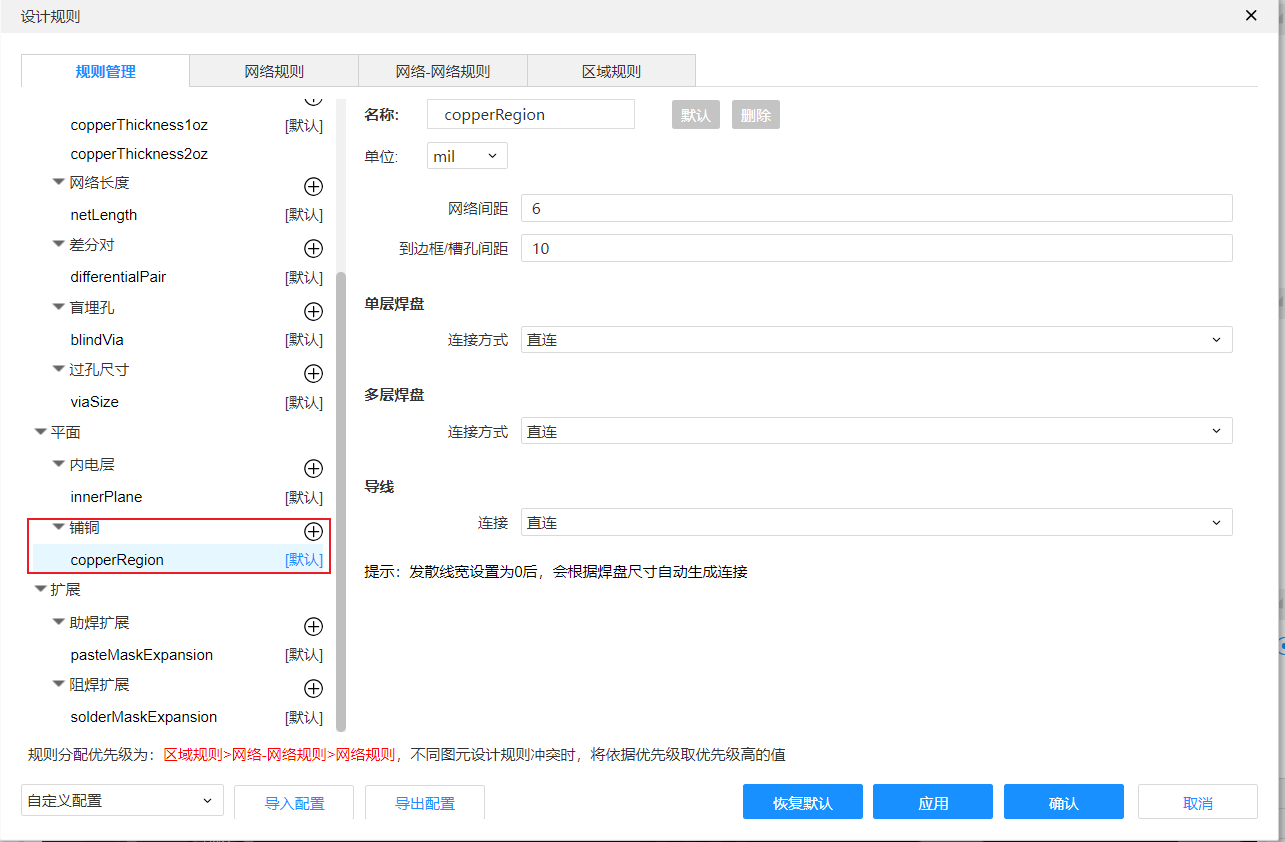Screen dimensions: 1285x842
Task: Open the 单位 mil dropdown
Action: (x=467, y=156)
